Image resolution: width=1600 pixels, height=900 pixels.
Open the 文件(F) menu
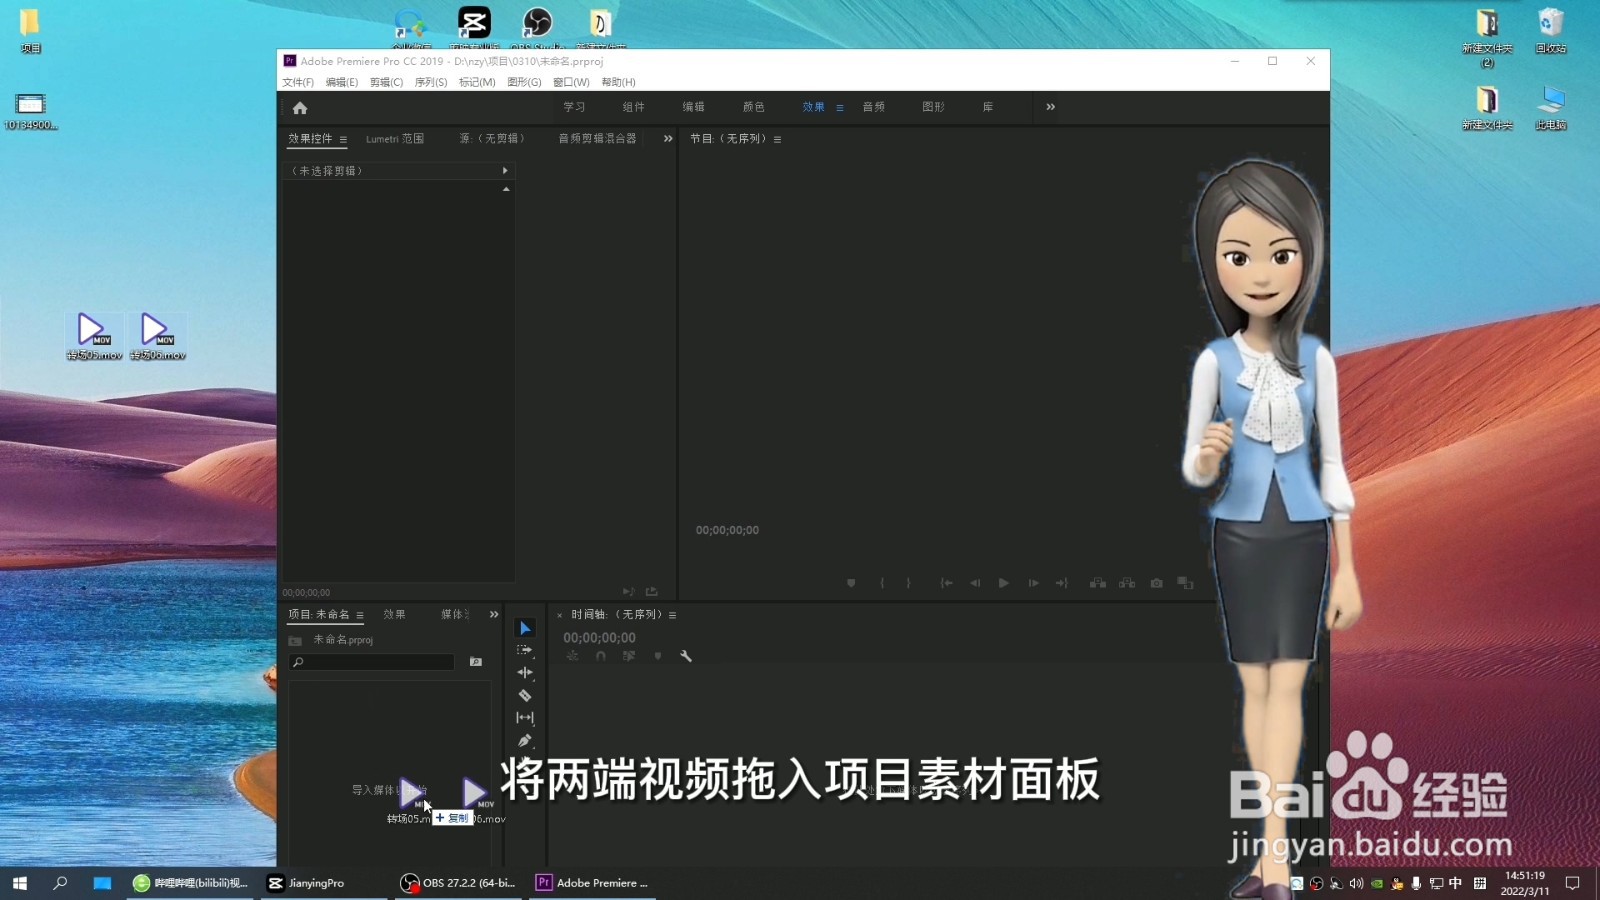(296, 82)
